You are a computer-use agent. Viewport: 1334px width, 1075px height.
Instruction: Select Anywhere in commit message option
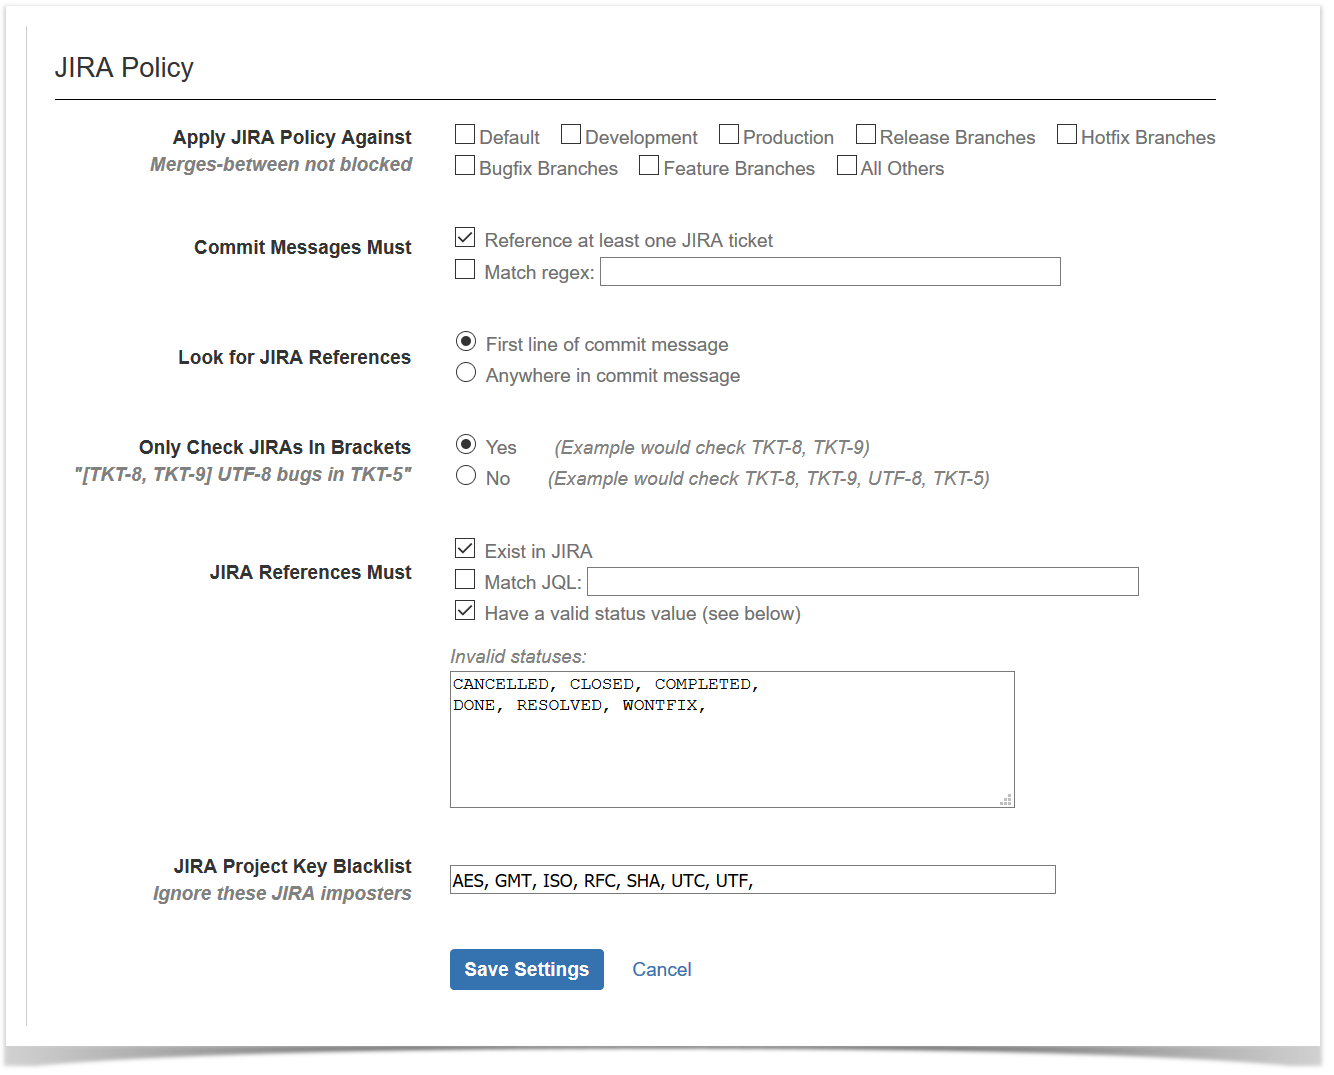tap(466, 373)
